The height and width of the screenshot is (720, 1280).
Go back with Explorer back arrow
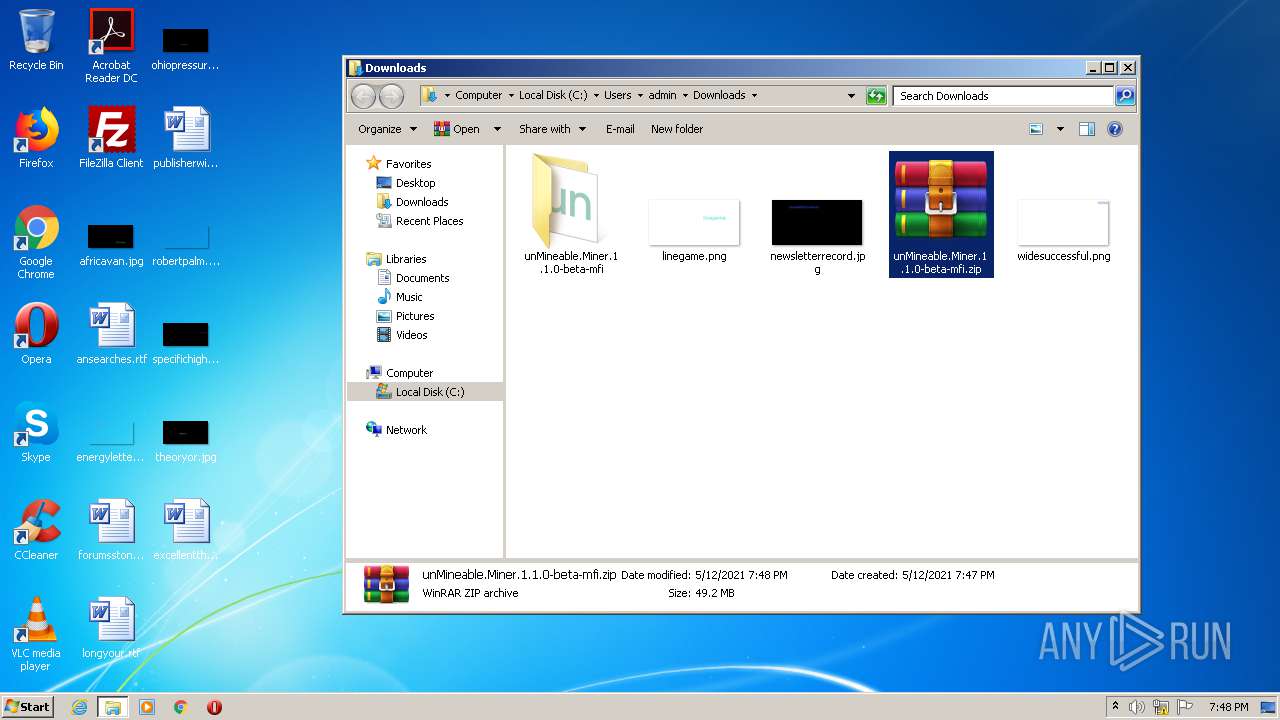[364, 96]
